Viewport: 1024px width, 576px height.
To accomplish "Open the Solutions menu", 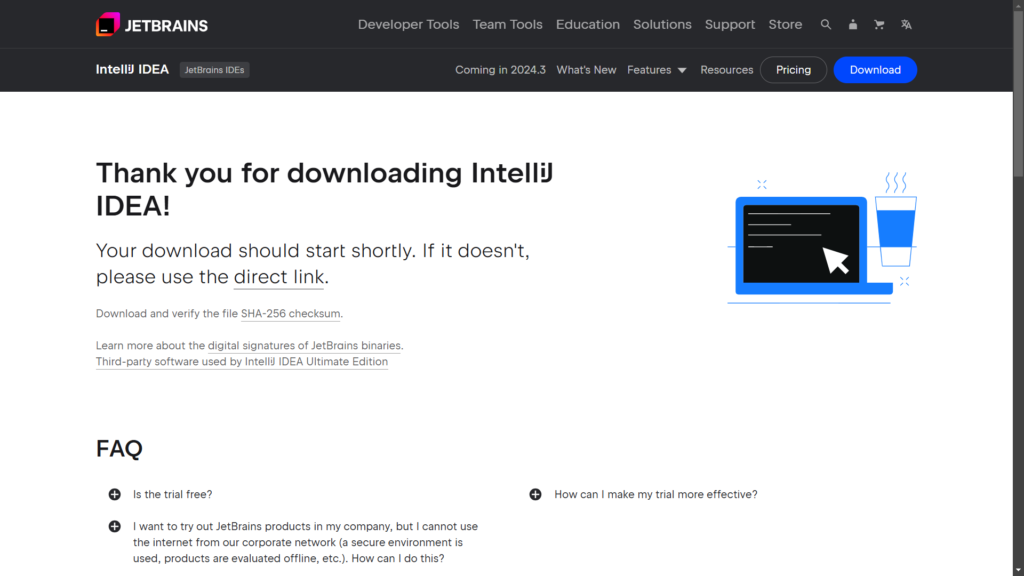I will point(662,24).
